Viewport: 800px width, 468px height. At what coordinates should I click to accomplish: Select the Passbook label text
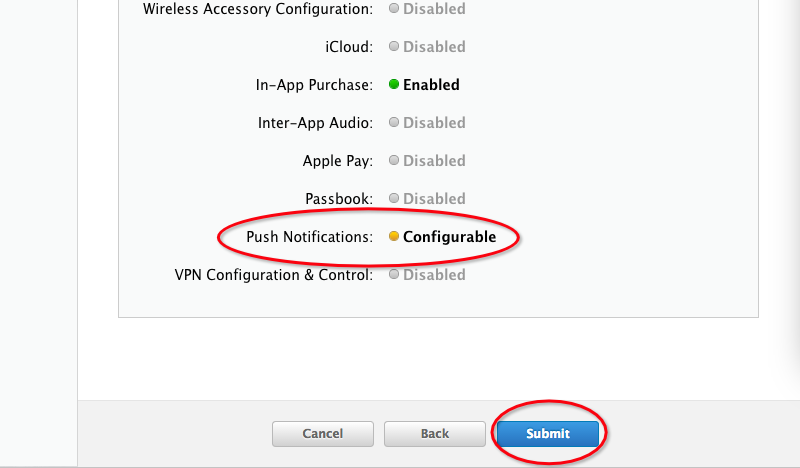tap(339, 199)
